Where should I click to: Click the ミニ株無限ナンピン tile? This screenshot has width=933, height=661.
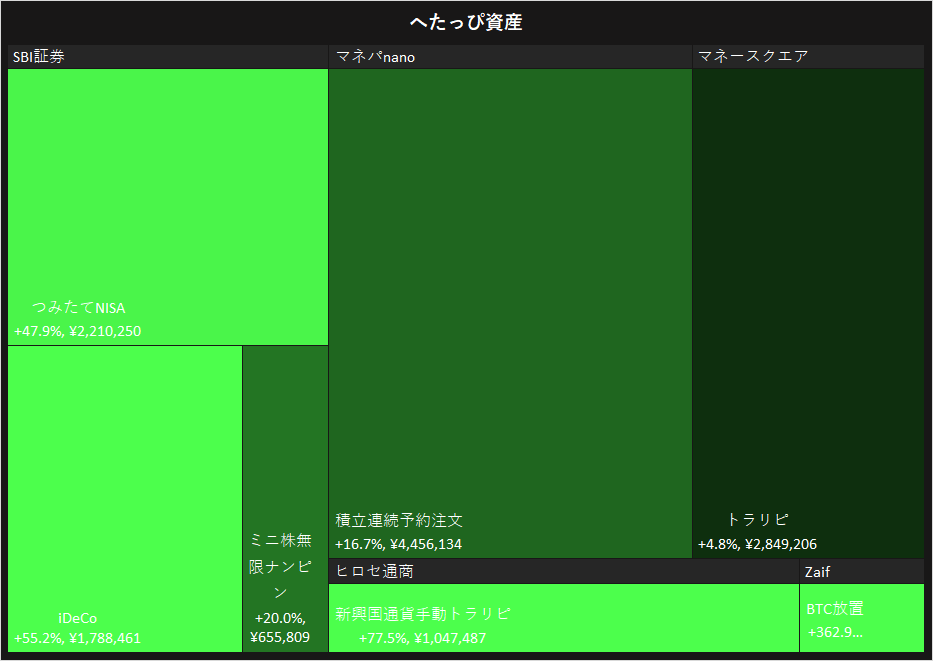point(286,499)
